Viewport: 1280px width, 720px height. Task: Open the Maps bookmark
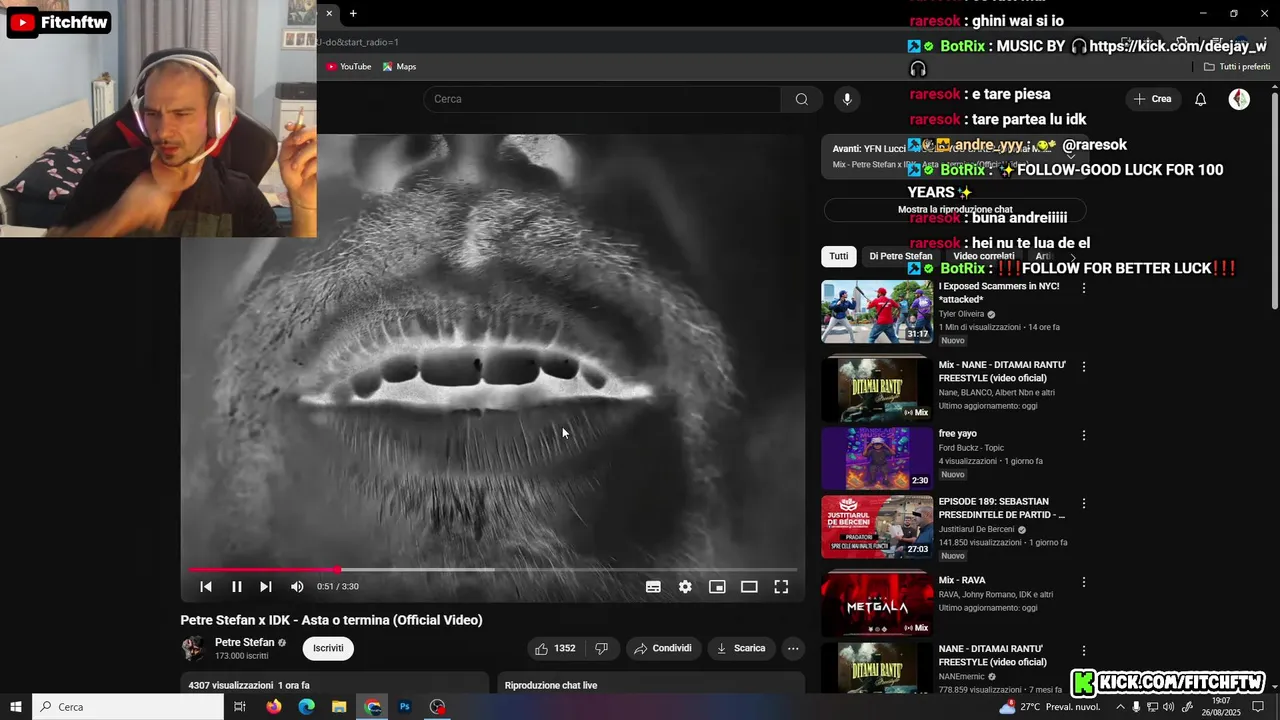tap(399, 67)
